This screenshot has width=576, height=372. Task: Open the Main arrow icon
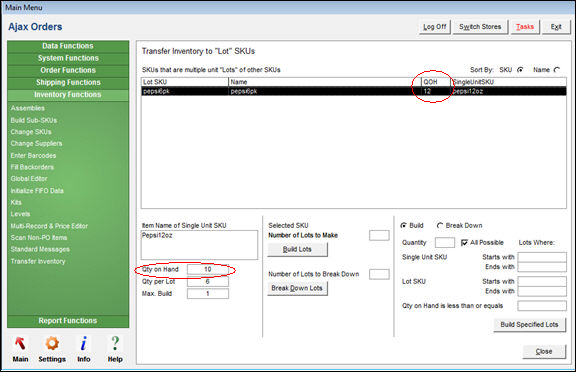pyautogui.click(x=20, y=344)
